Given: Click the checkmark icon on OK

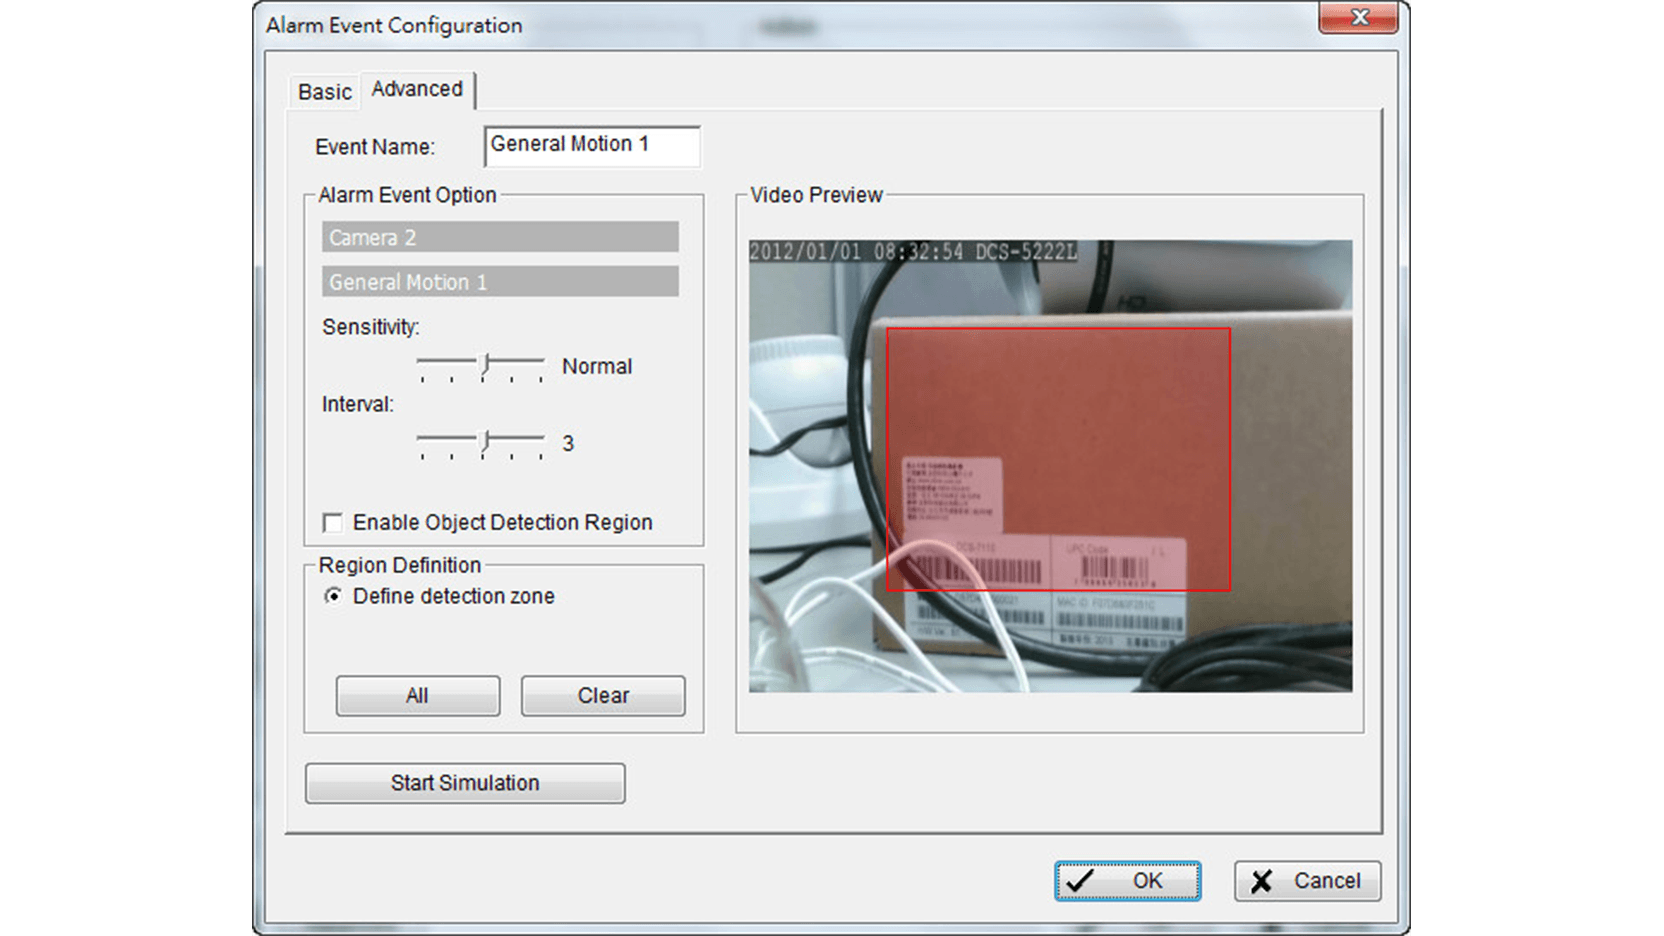Looking at the screenshot, I should [1080, 881].
